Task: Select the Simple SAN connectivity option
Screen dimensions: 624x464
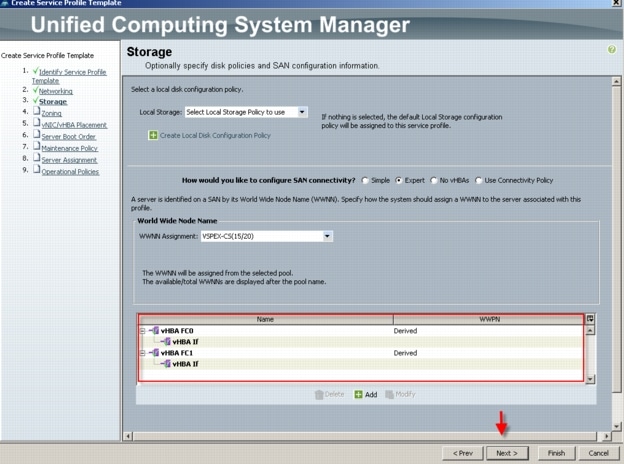Action: click(x=365, y=180)
